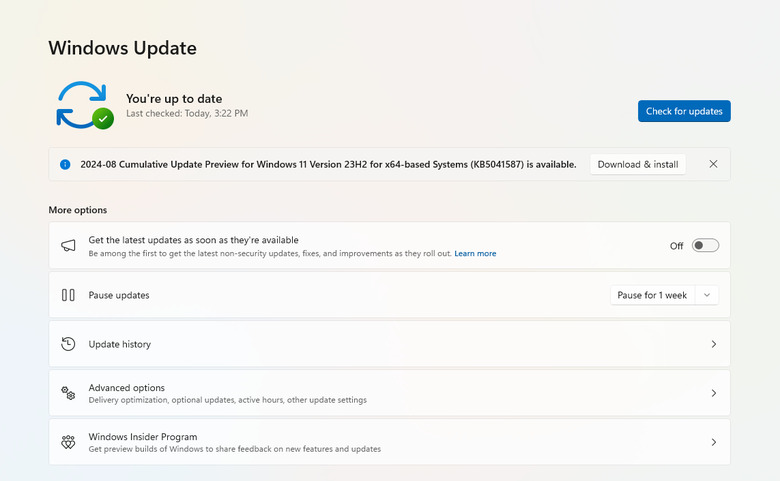Open the Update history entry
780x481 pixels.
[120, 344]
